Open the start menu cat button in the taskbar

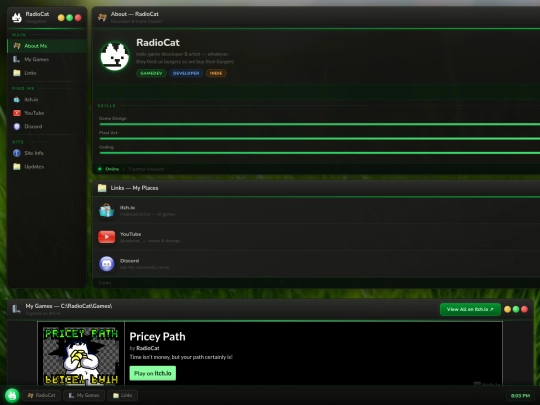[x=12, y=395]
